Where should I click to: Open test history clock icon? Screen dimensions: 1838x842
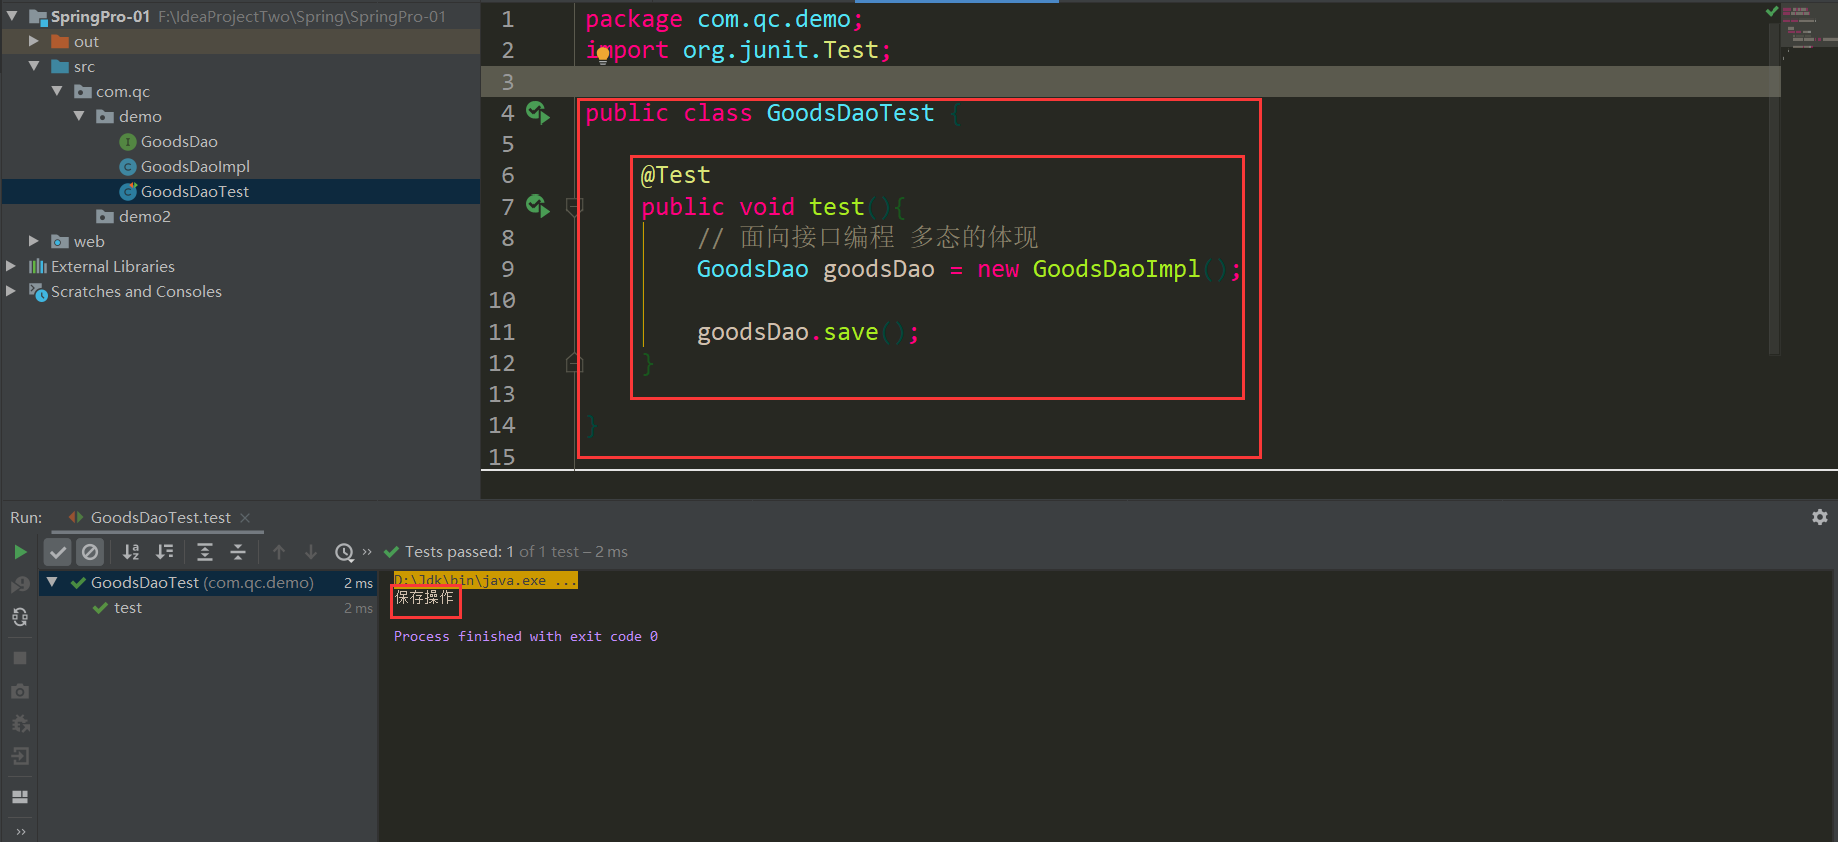coord(344,552)
